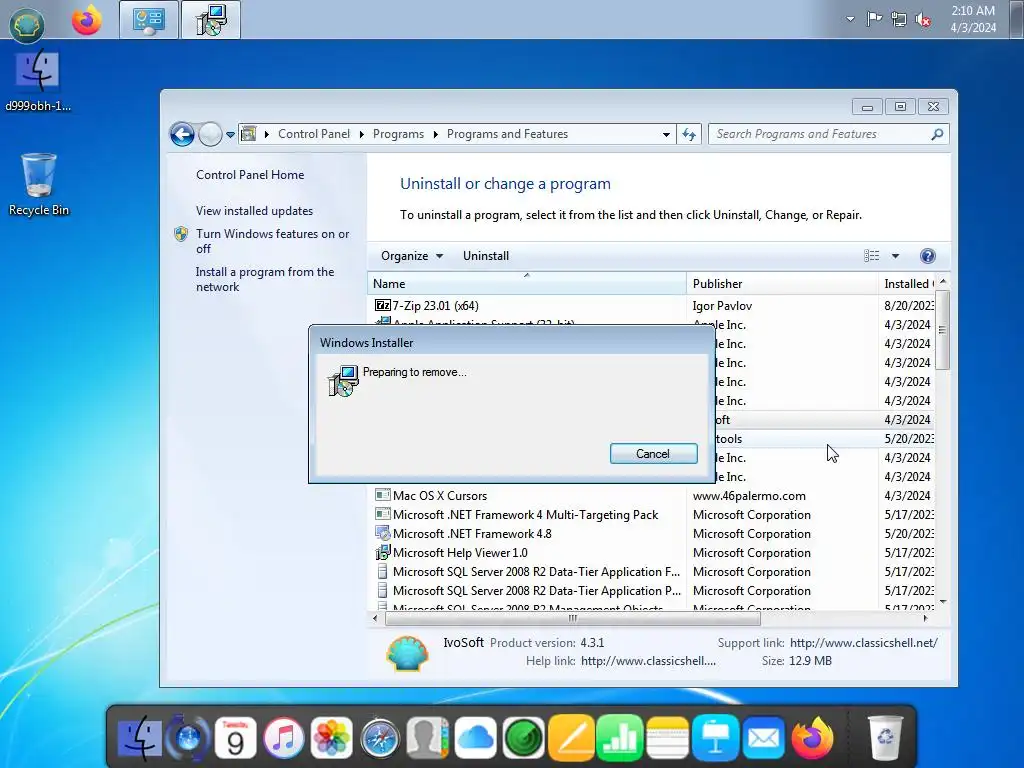
Task: Change view with the view icon button
Action: 872,256
